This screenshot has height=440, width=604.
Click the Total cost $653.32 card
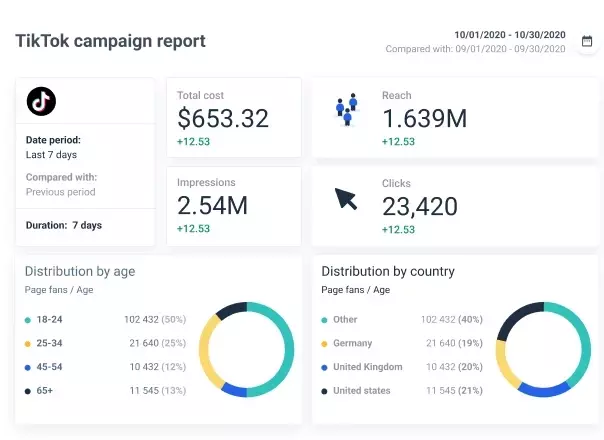[233, 118]
